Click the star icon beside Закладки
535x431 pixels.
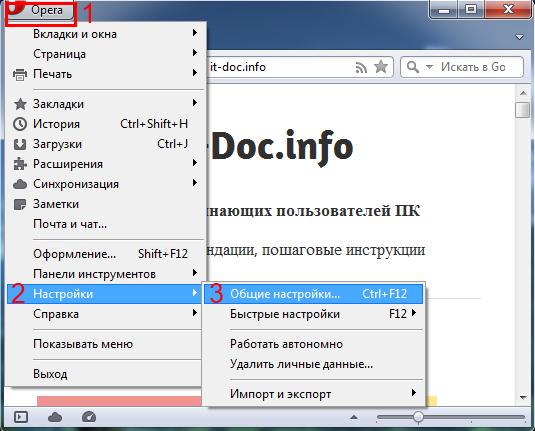[x=20, y=104]
